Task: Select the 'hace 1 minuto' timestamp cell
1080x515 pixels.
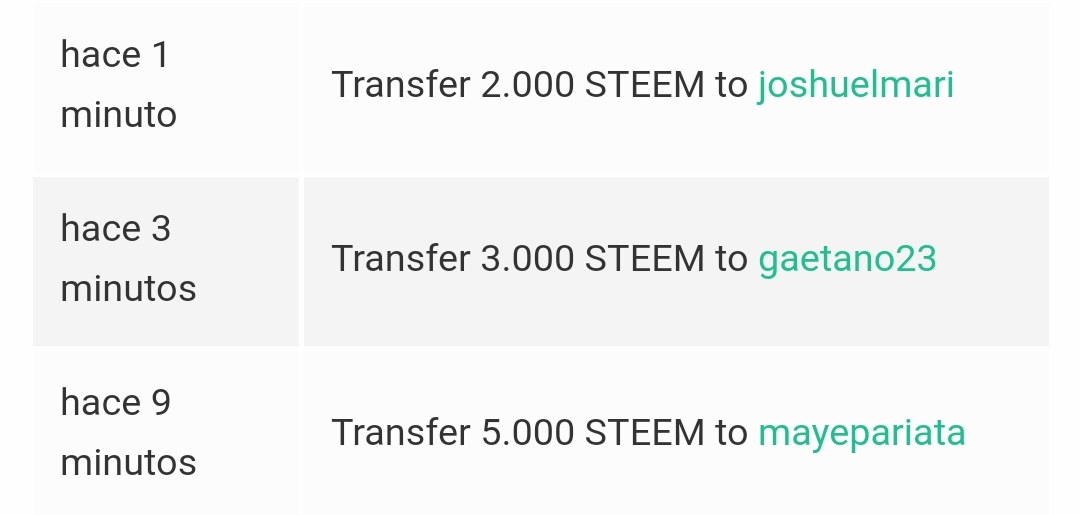Action: click(x=166, y=87)
